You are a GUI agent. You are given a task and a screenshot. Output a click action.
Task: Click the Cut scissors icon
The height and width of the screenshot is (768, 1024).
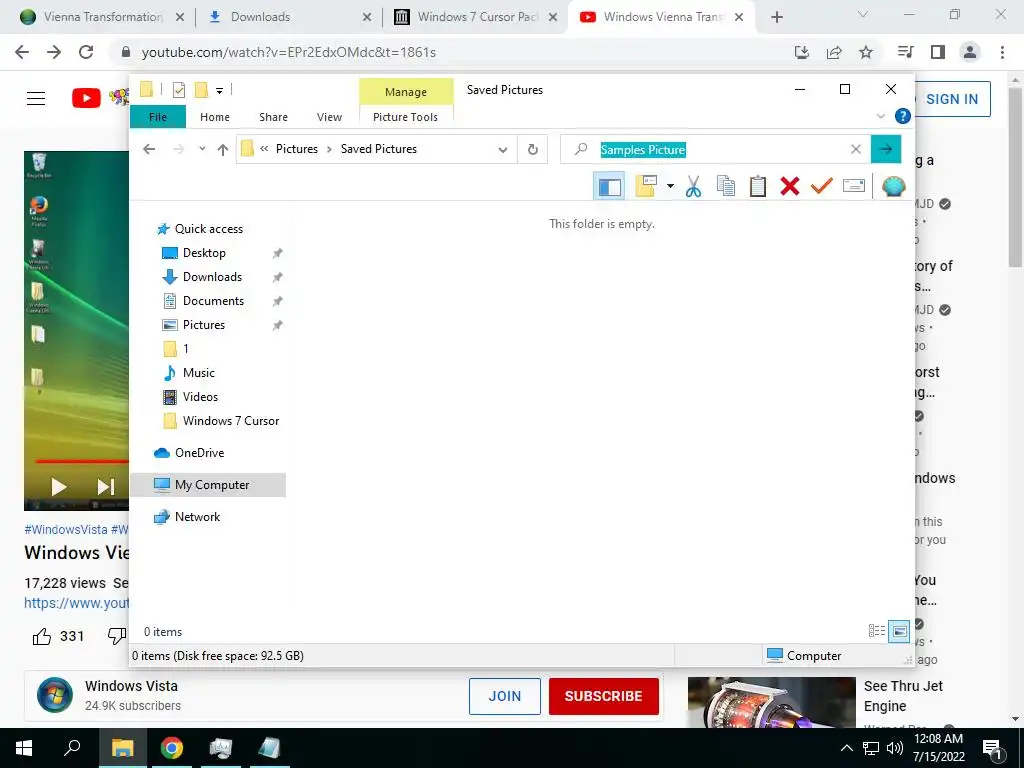pyautogui.click(x=694, y=187)
